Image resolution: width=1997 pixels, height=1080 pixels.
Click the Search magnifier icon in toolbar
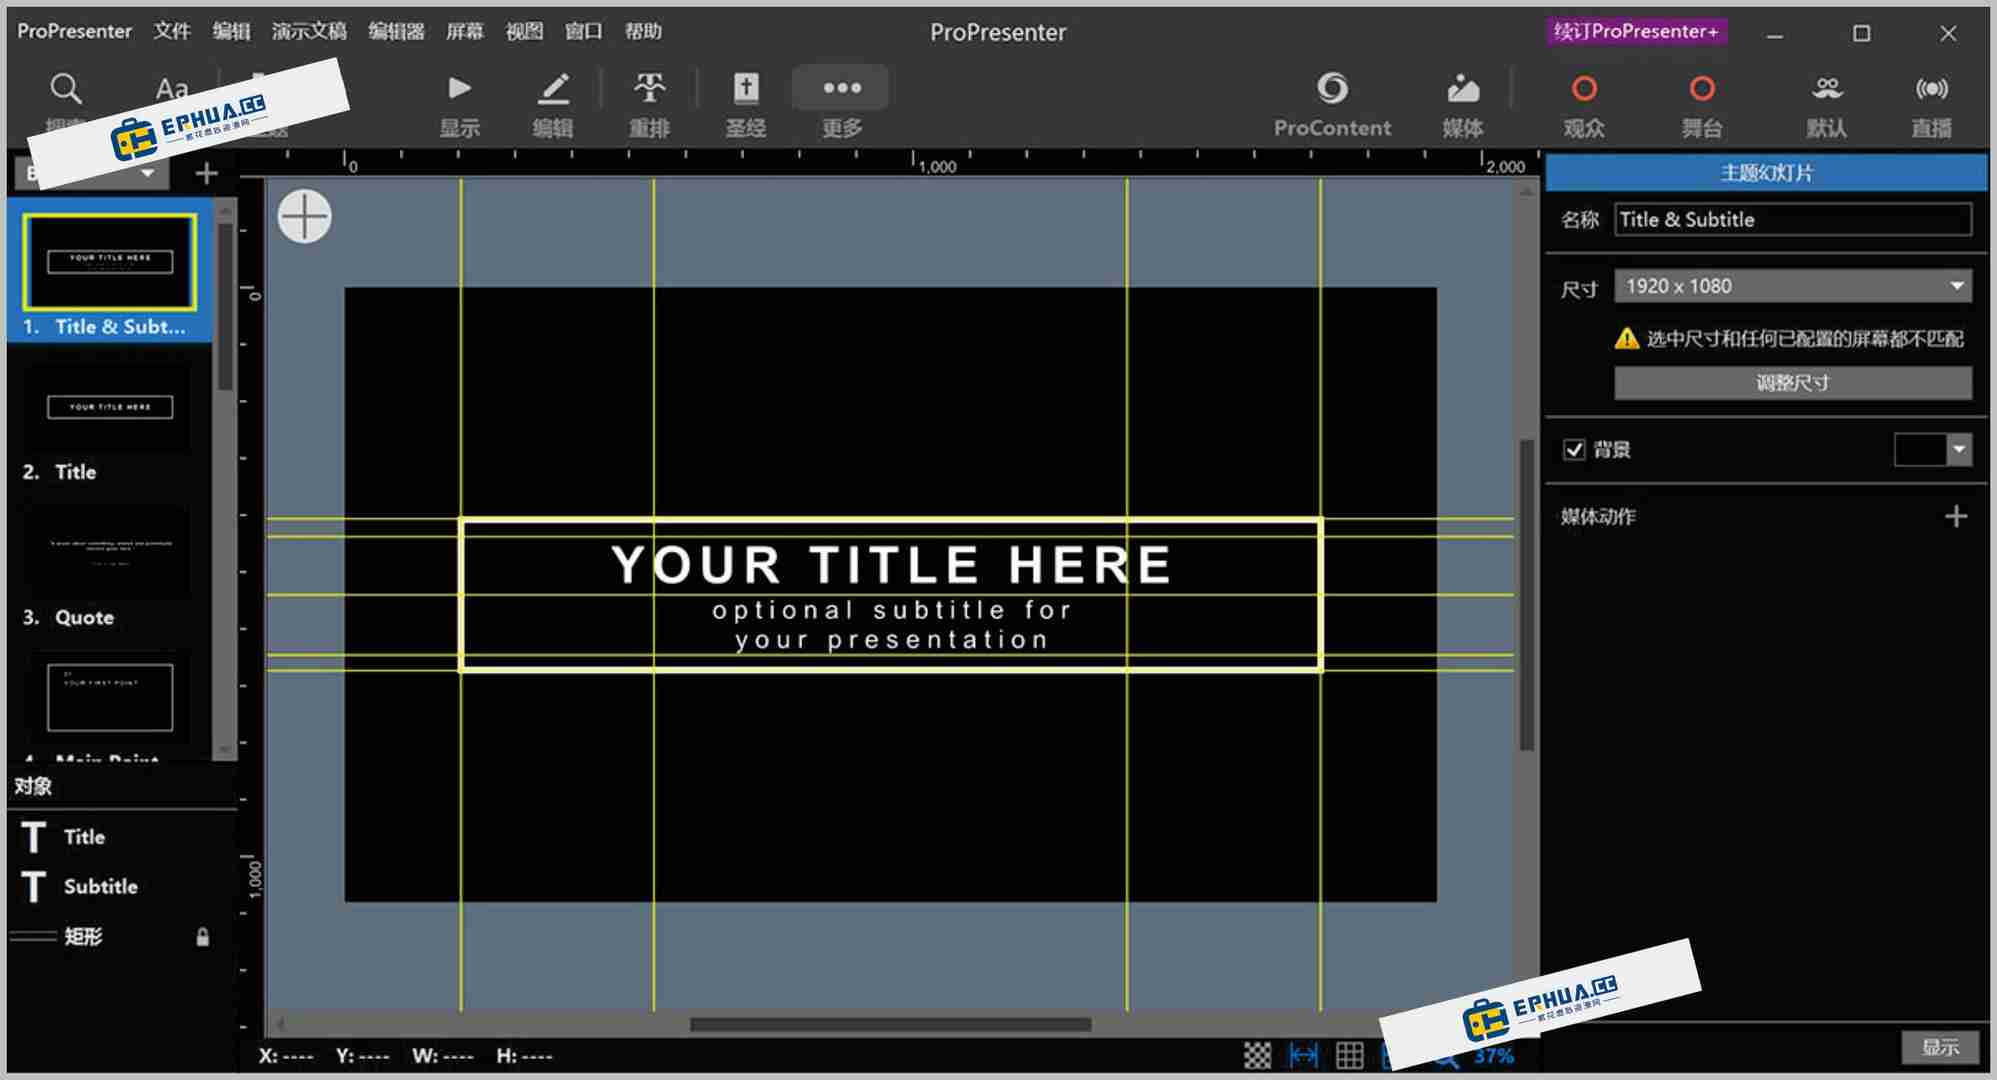click(x=66, y=89)
